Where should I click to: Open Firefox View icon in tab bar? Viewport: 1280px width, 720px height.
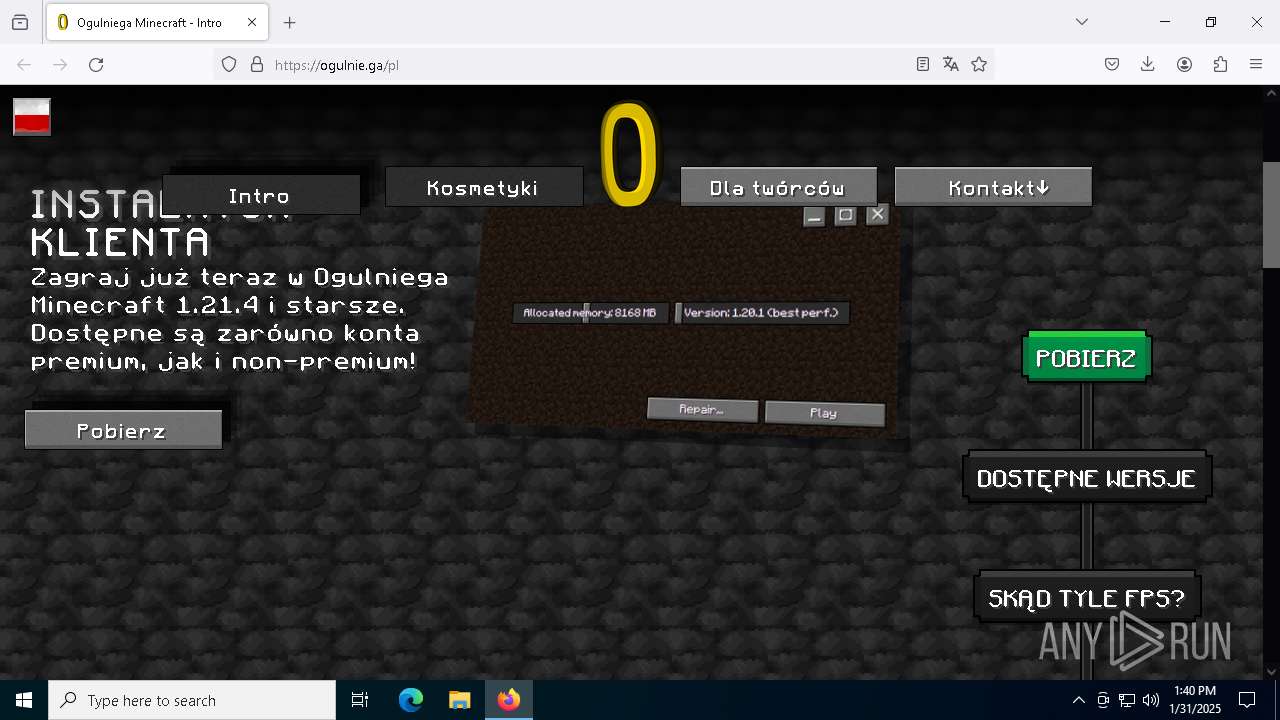pos(20,22)
